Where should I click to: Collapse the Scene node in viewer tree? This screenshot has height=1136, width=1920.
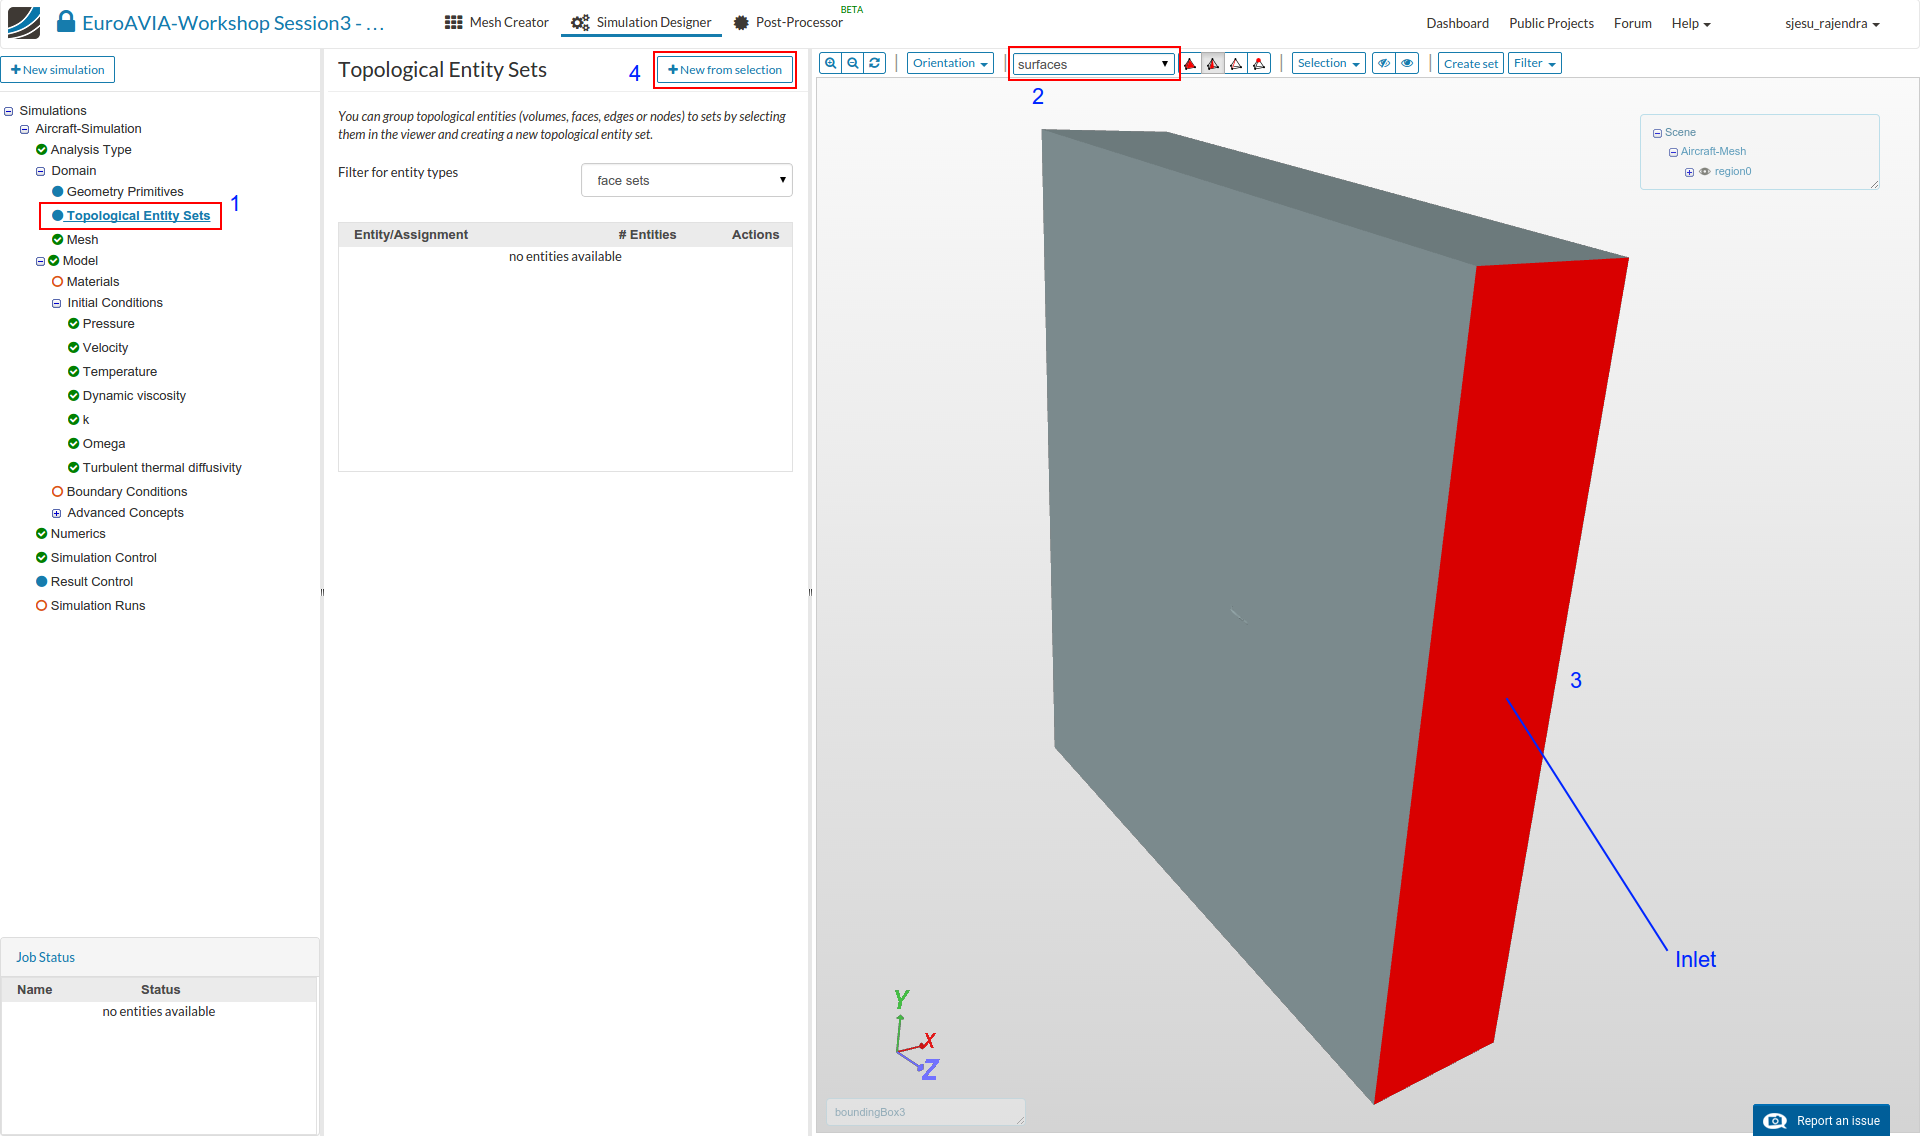[1657, 133]
